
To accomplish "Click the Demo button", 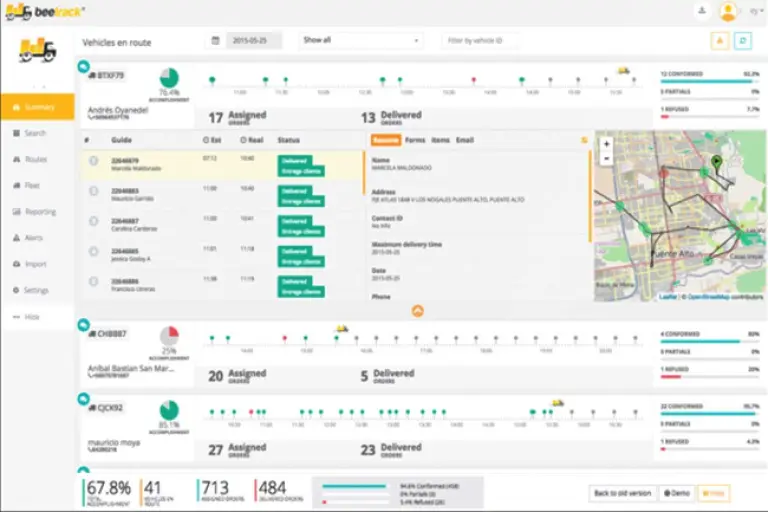I will 676,494.
